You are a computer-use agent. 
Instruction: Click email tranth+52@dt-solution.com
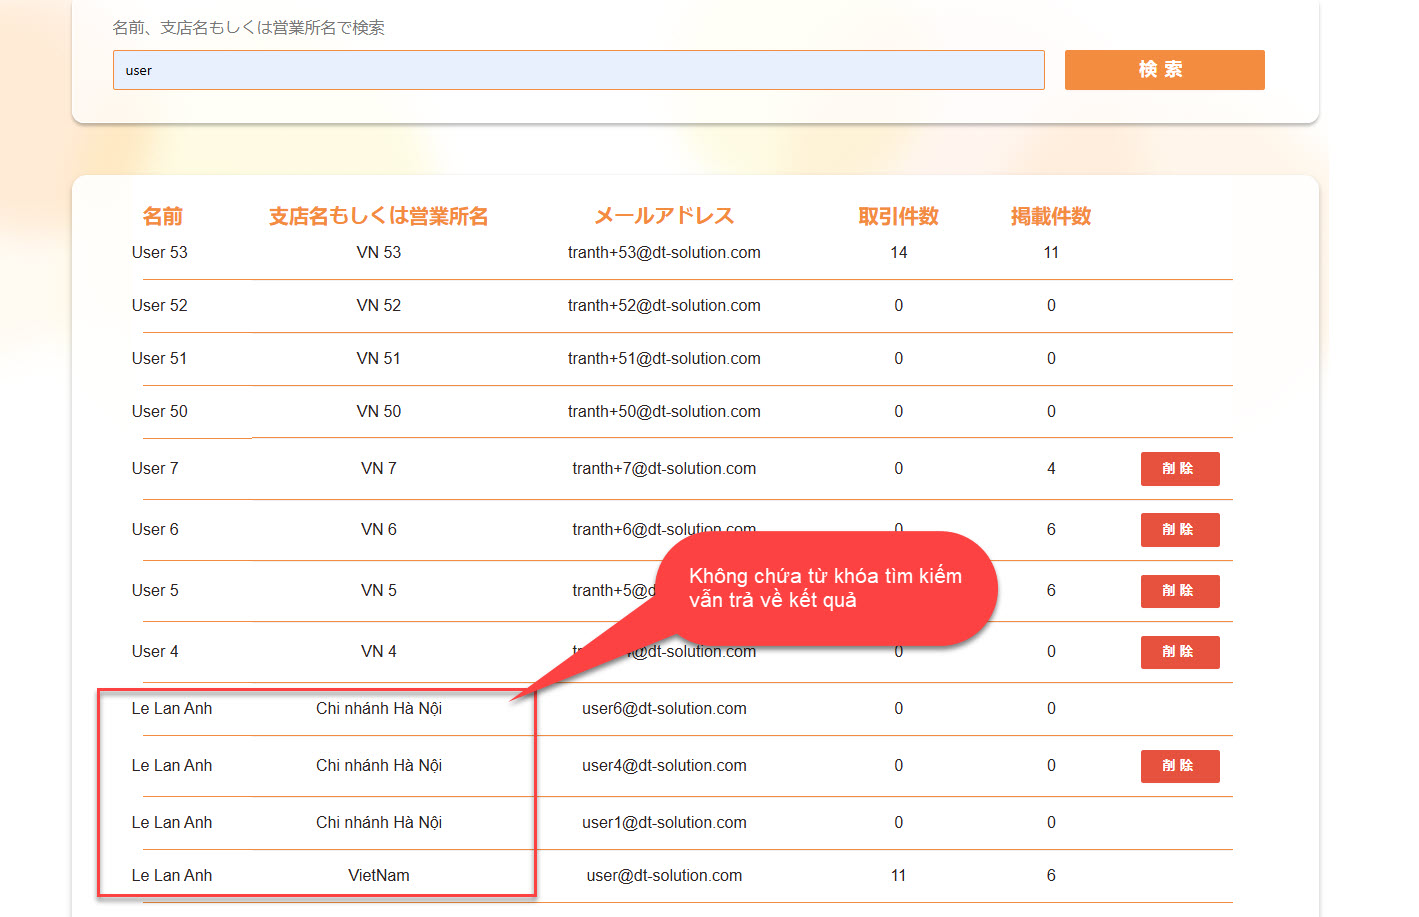click(x=664, y=306)
